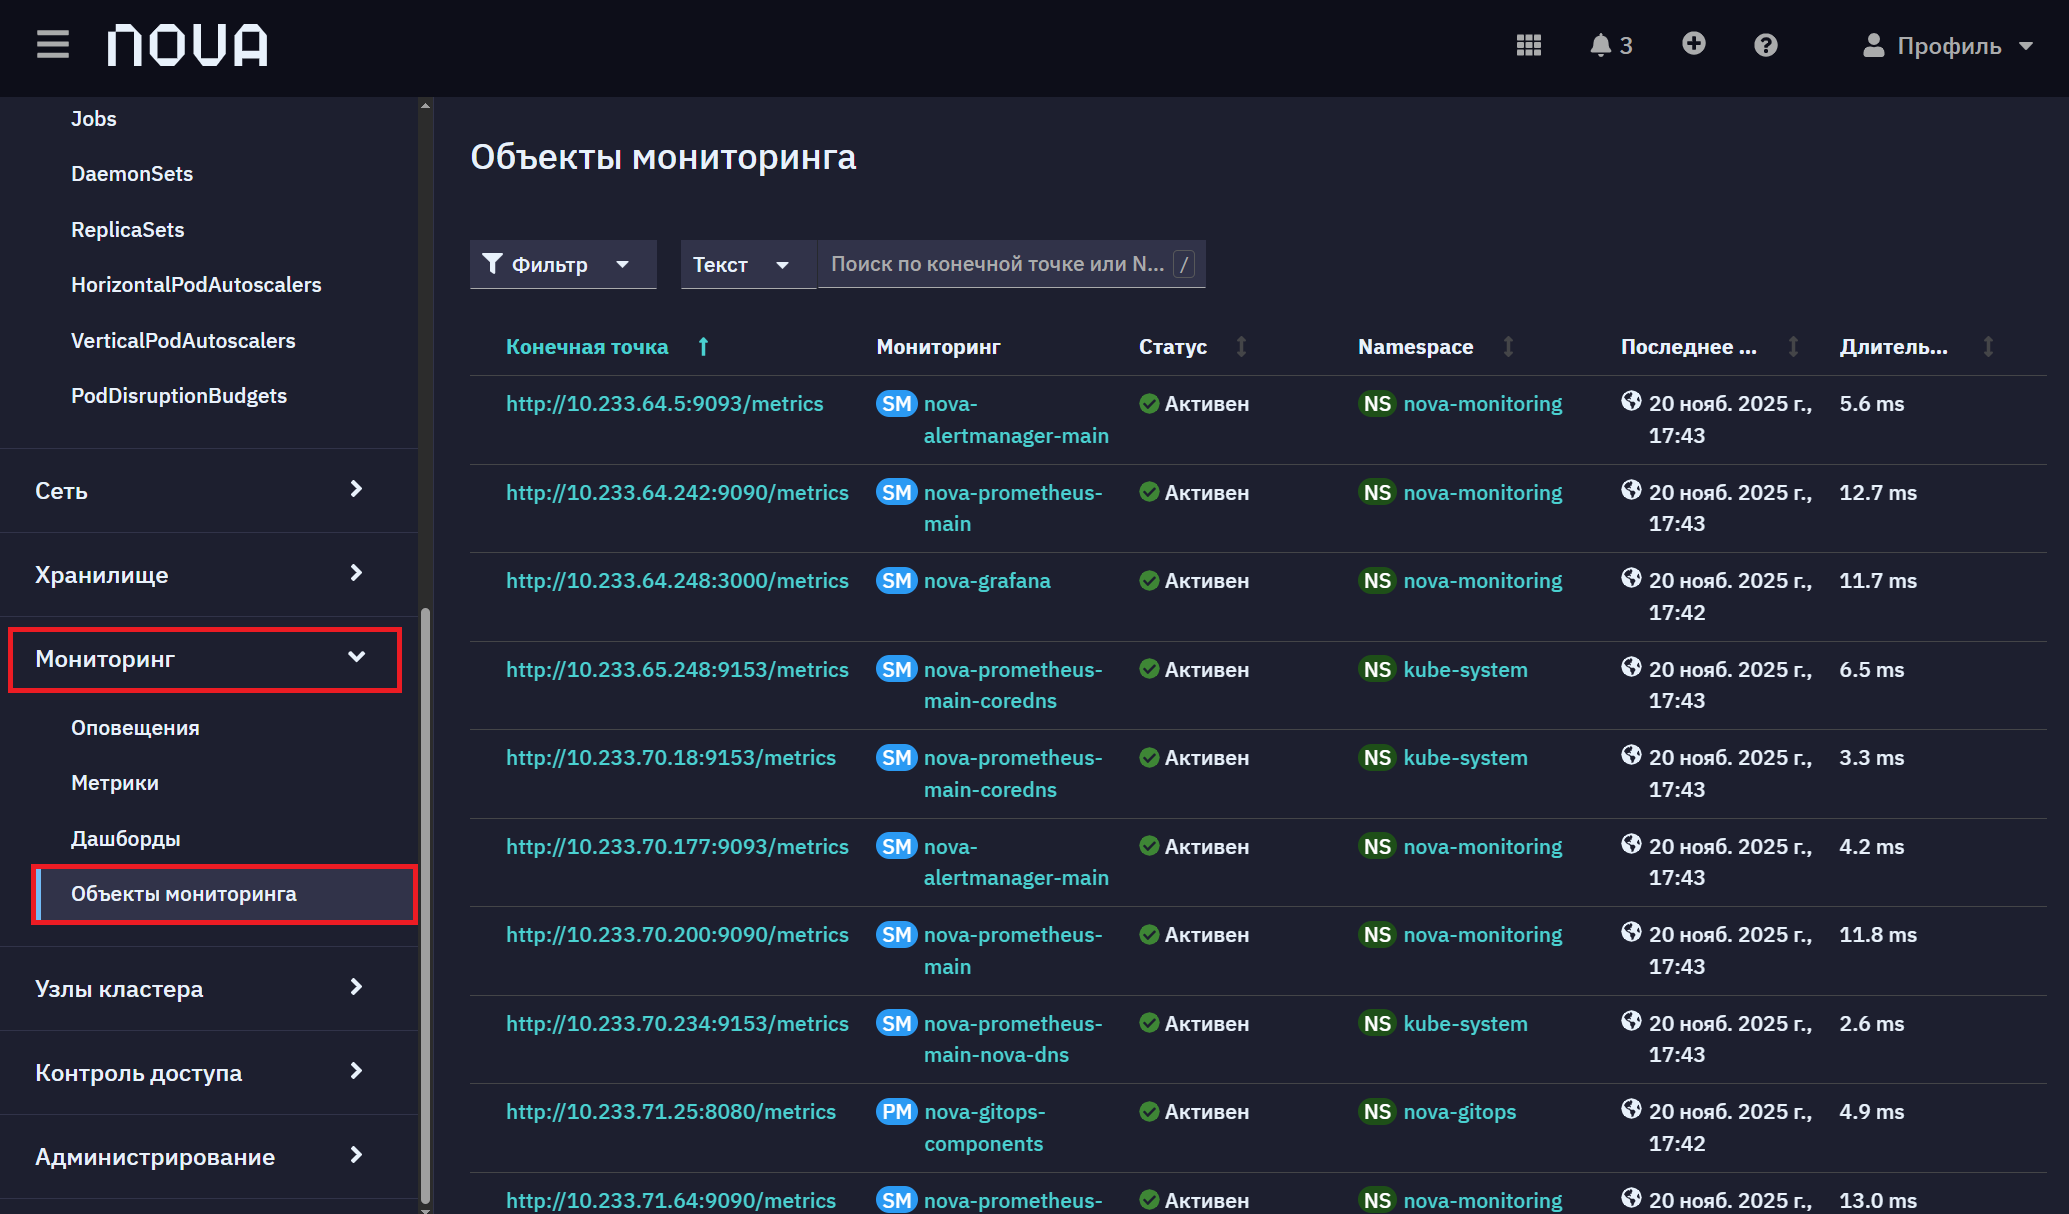
Task: Open DaemonSets in sidebar
Action: [x=132, y=173]
